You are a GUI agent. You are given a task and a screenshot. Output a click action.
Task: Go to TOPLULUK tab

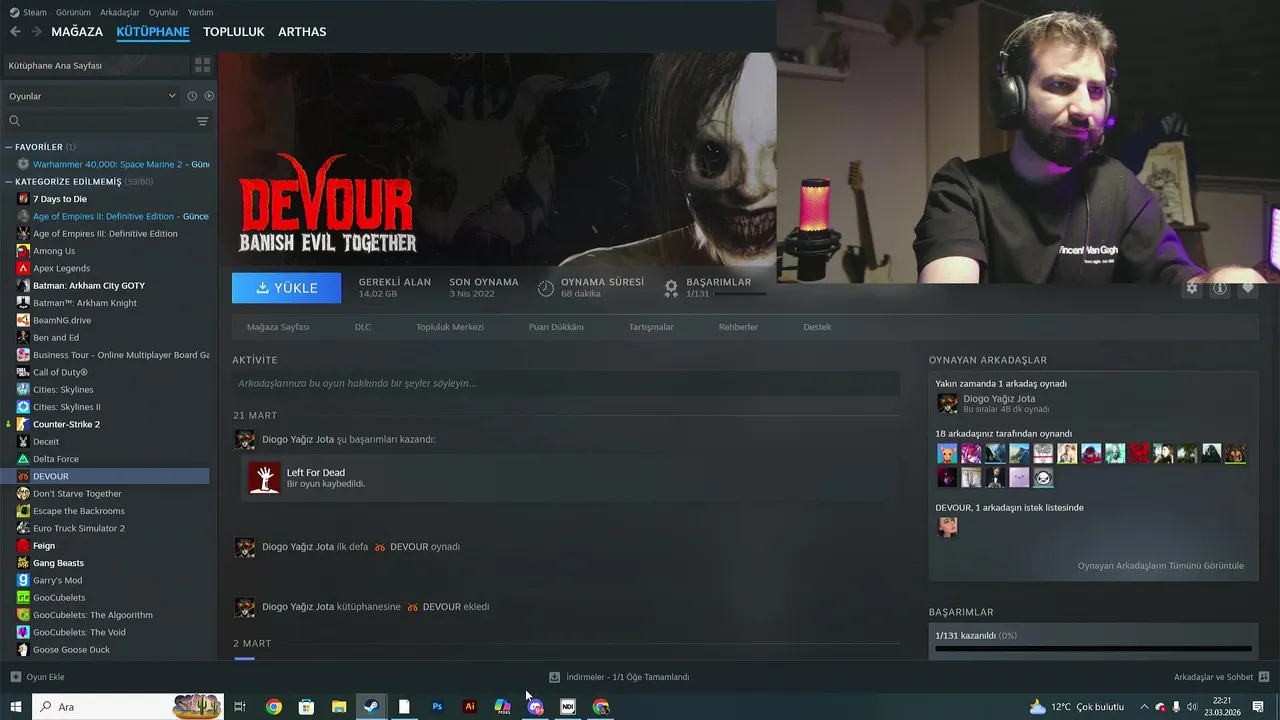(234, 32)
